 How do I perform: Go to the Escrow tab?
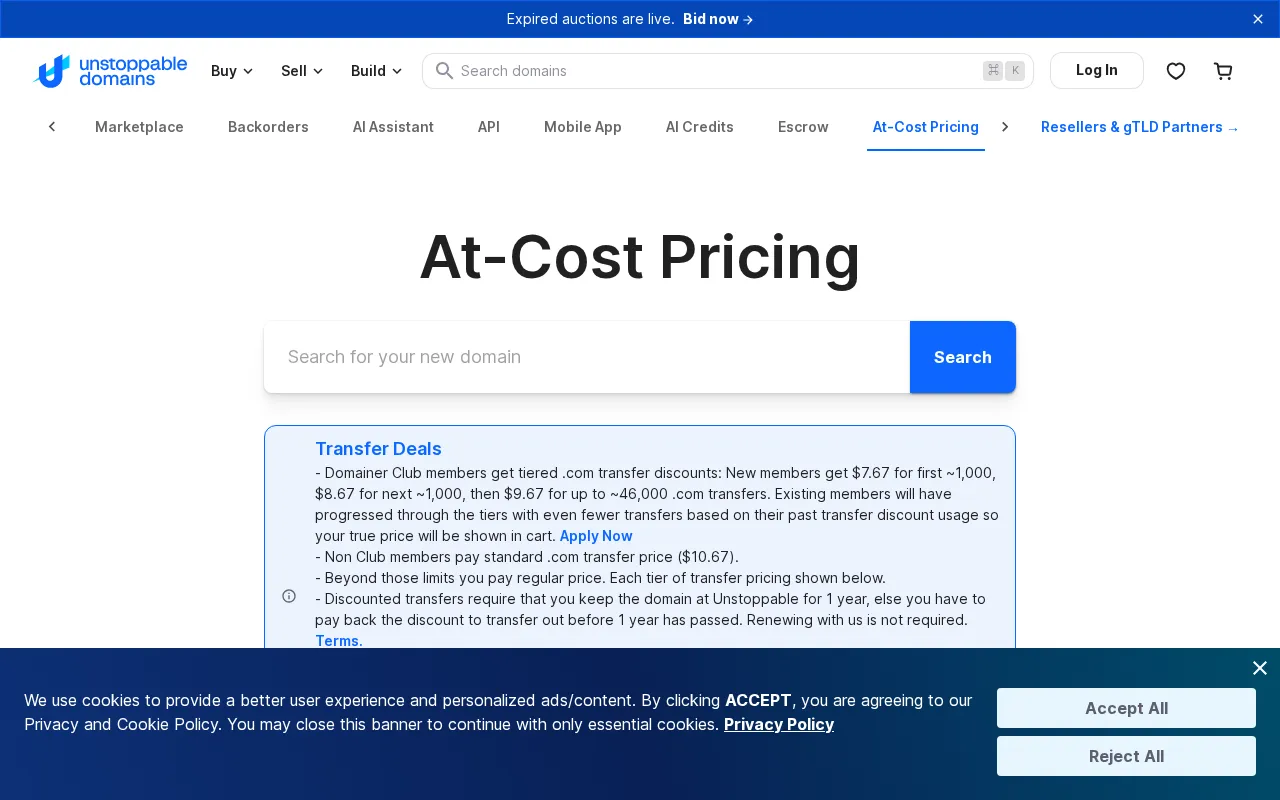[803, 127]
